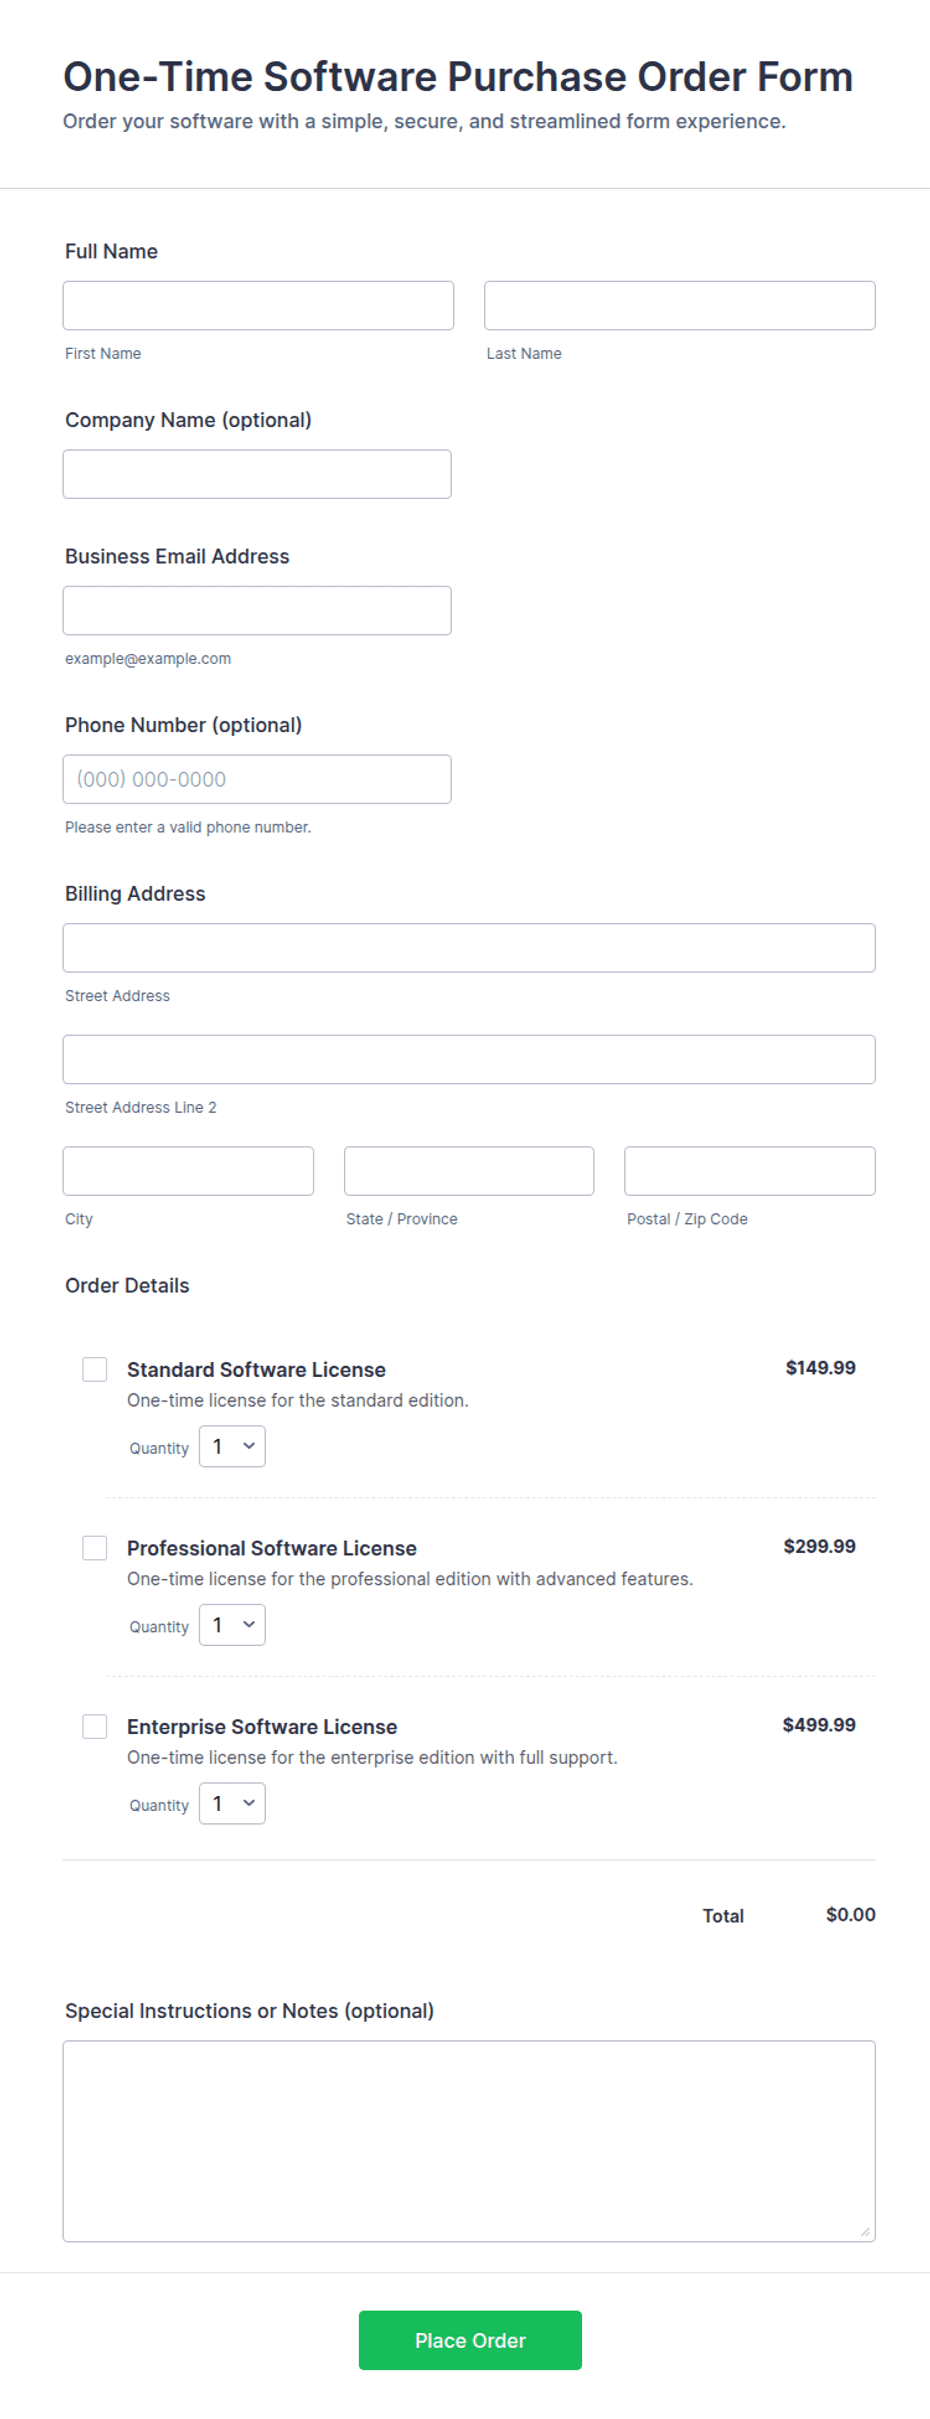This screenshot has width=930, height=2419.
Task: Tick the Professional Software License checkbox
Action: (x=95, y=1548)
